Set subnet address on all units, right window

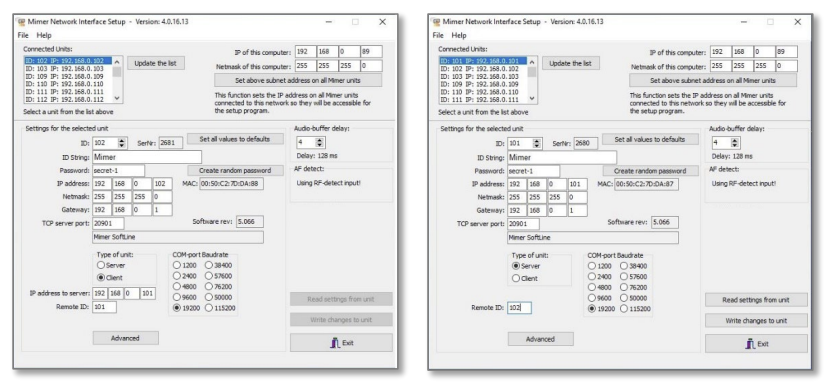click(713, 81)
